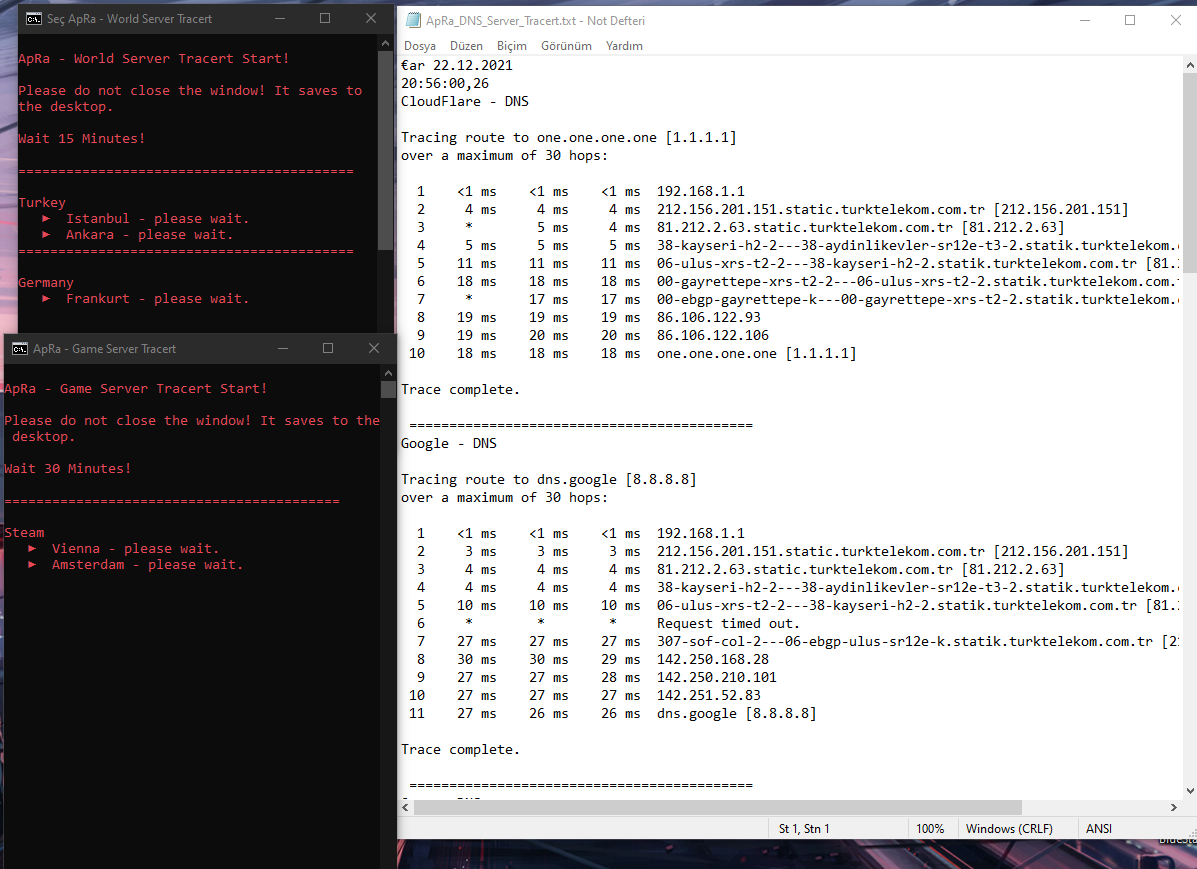Open the Düzen menu
The image size is (1197, 869).
[x=466, y=46]
